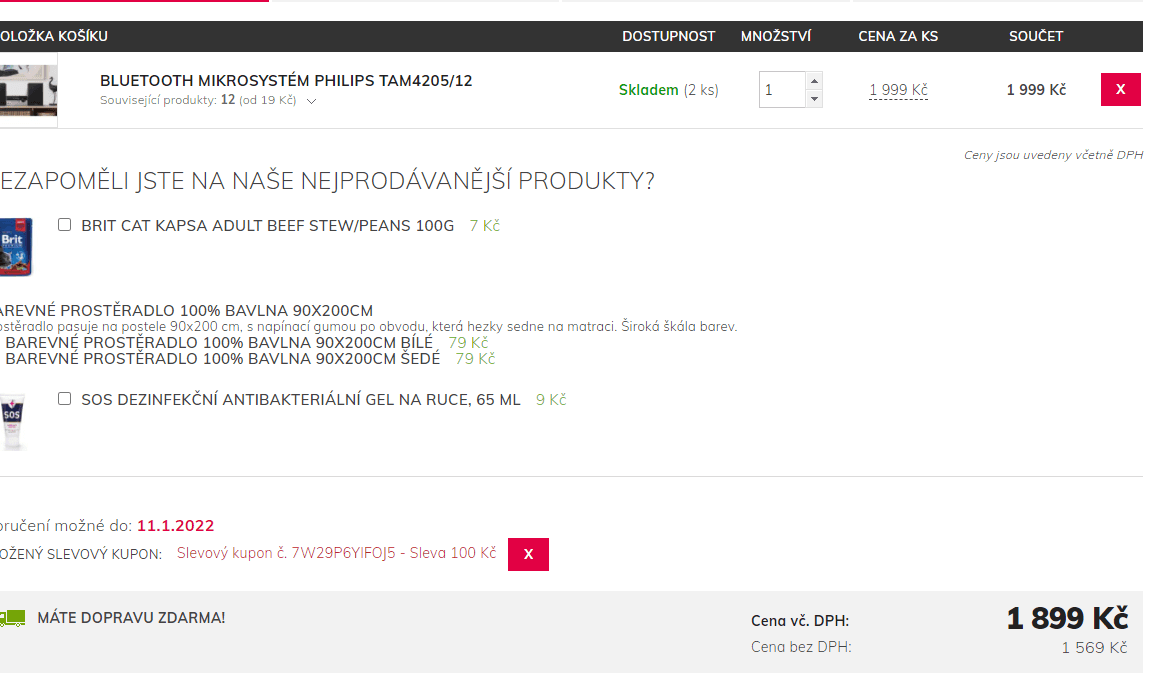Image resolution: width=1153 pixels, height=673 pixels.
Task: Click the total price 1 899 Kč
Action: coord(1067,619)
